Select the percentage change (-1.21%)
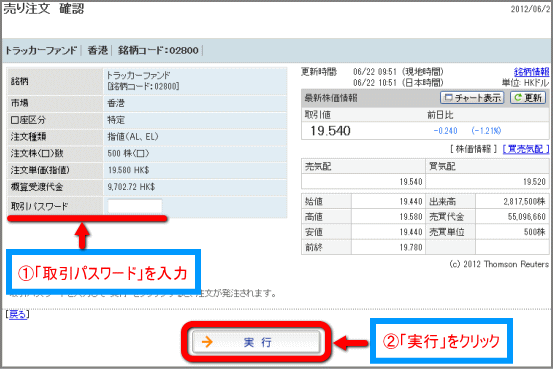553x369 pixels. click(486, 131)
